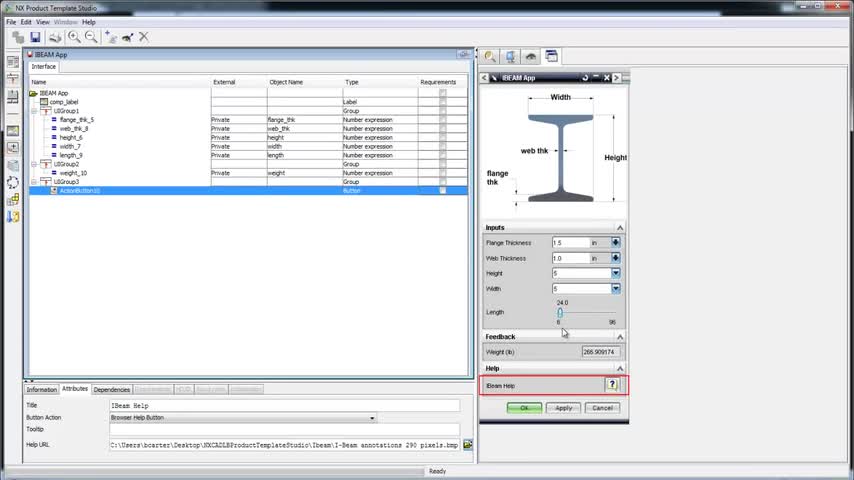Click the green OK button
The image size is (854, 480).
click(524, 408)
